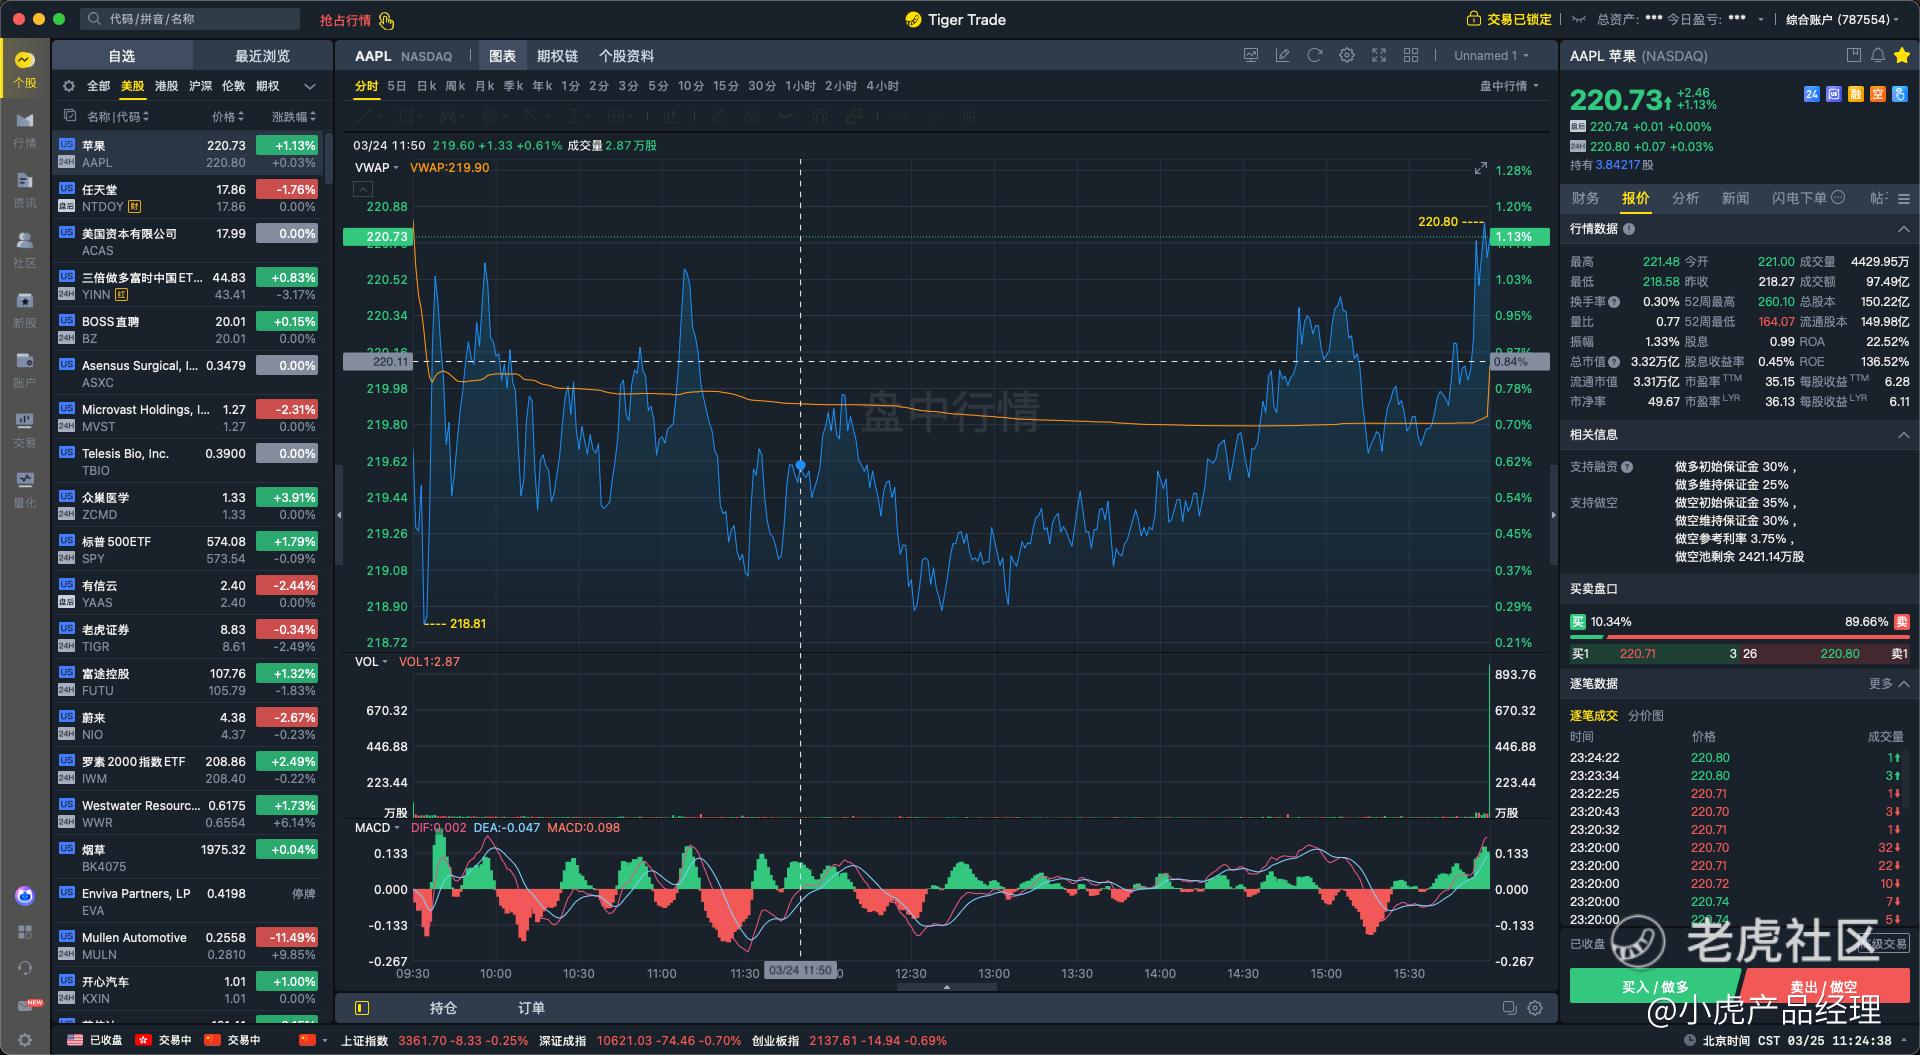Open the 新闻 news tab in right panel

(x=1735, y=198)
